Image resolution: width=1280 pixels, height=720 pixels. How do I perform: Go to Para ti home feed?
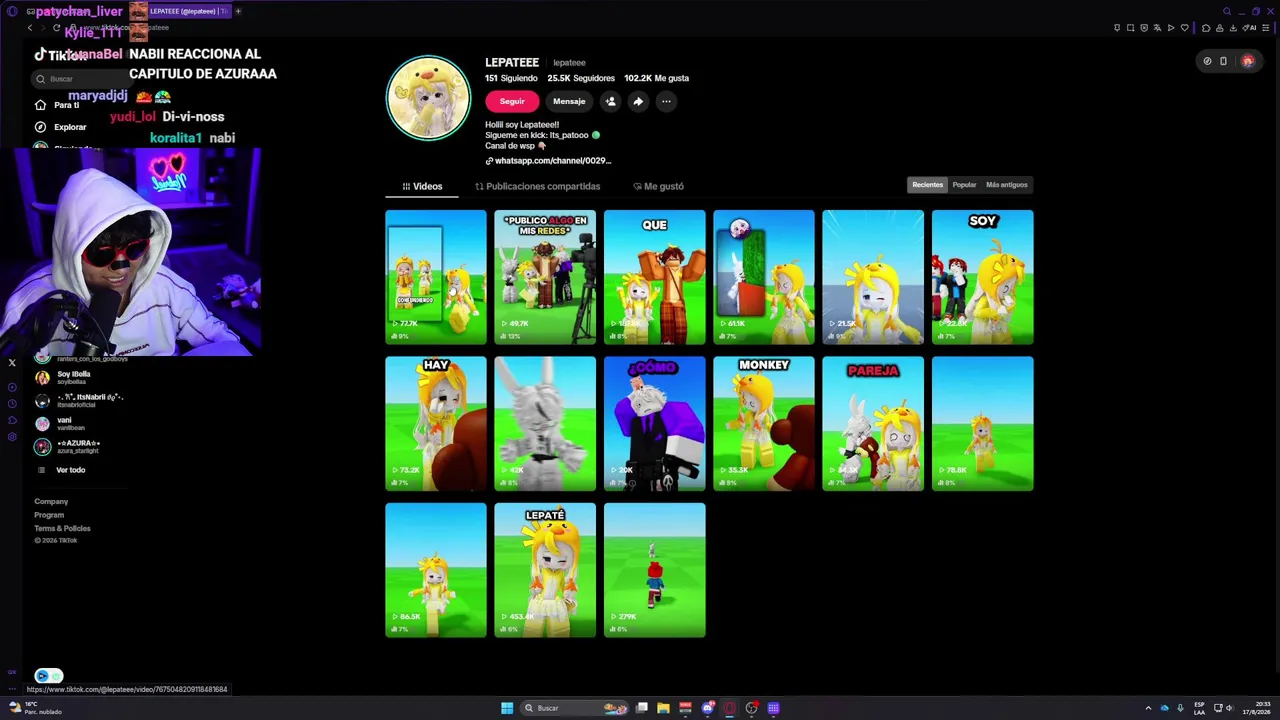(x=57, y=105)
